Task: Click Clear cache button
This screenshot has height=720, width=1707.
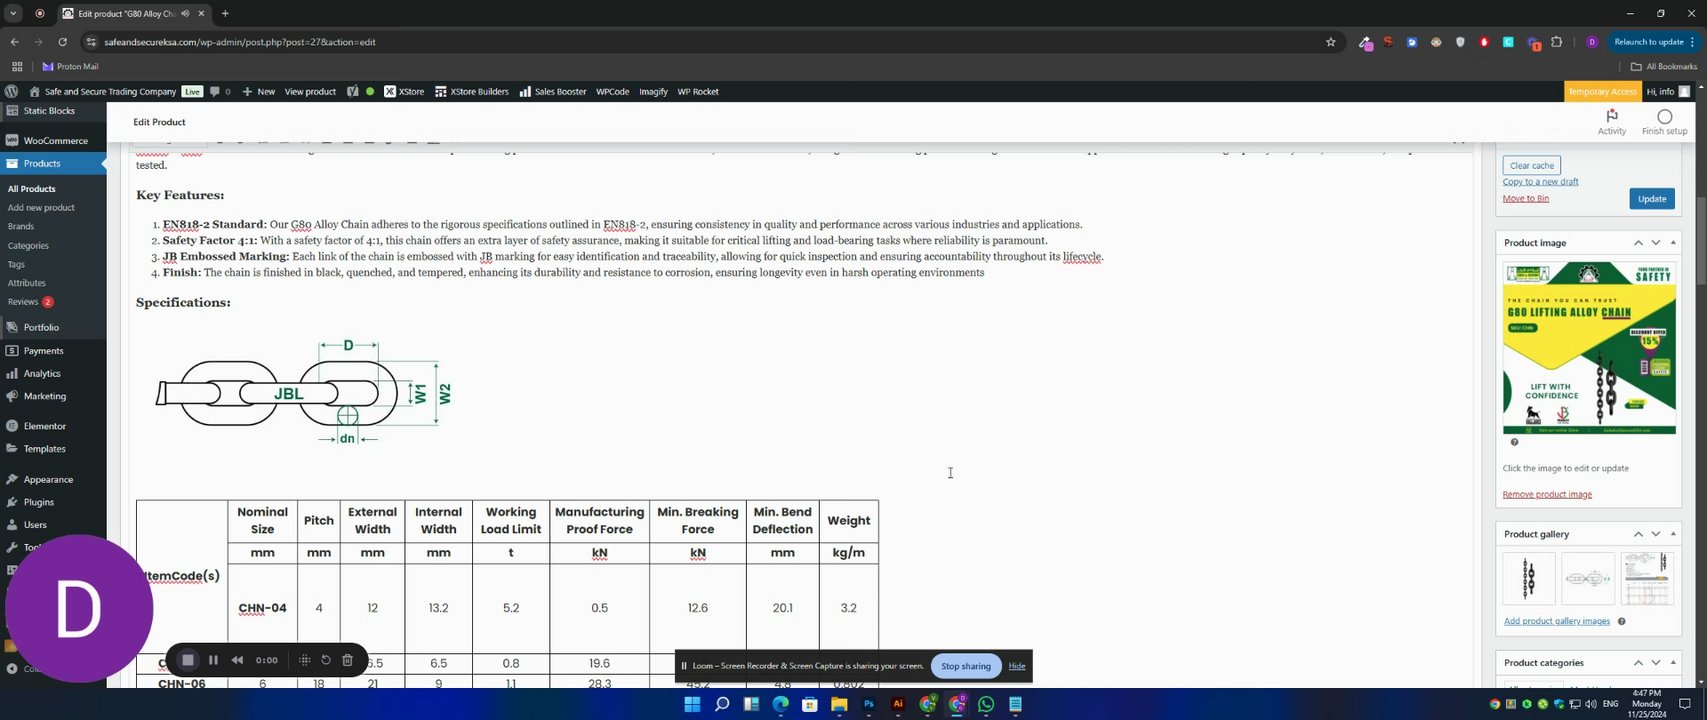Action: [1531, 165]
